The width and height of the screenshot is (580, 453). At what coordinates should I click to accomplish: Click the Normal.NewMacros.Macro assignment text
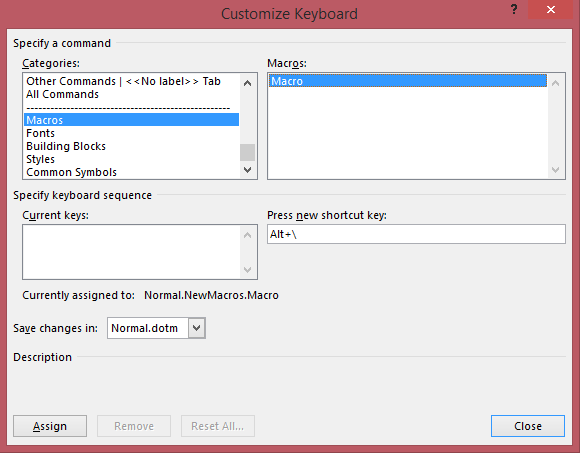tap(211, 295)
